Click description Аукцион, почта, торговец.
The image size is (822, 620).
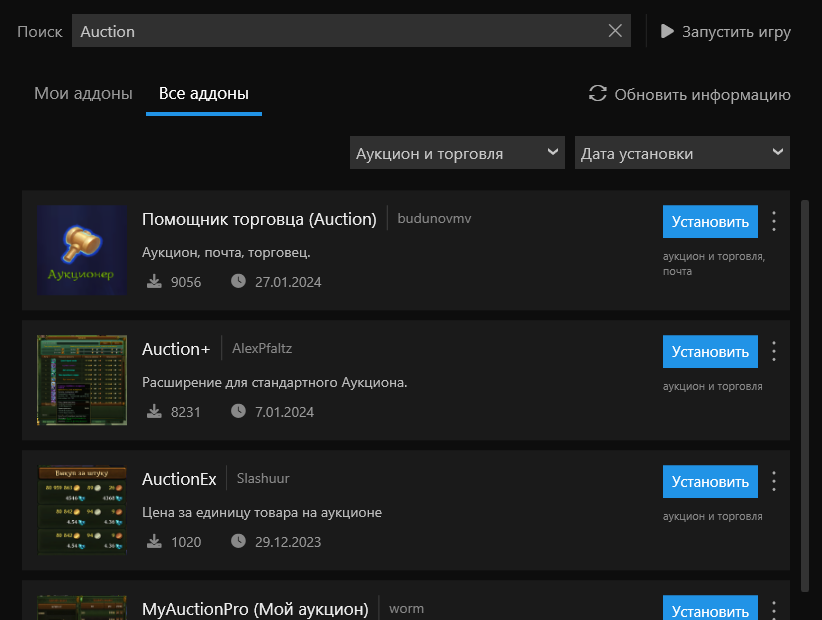[226, 253]
